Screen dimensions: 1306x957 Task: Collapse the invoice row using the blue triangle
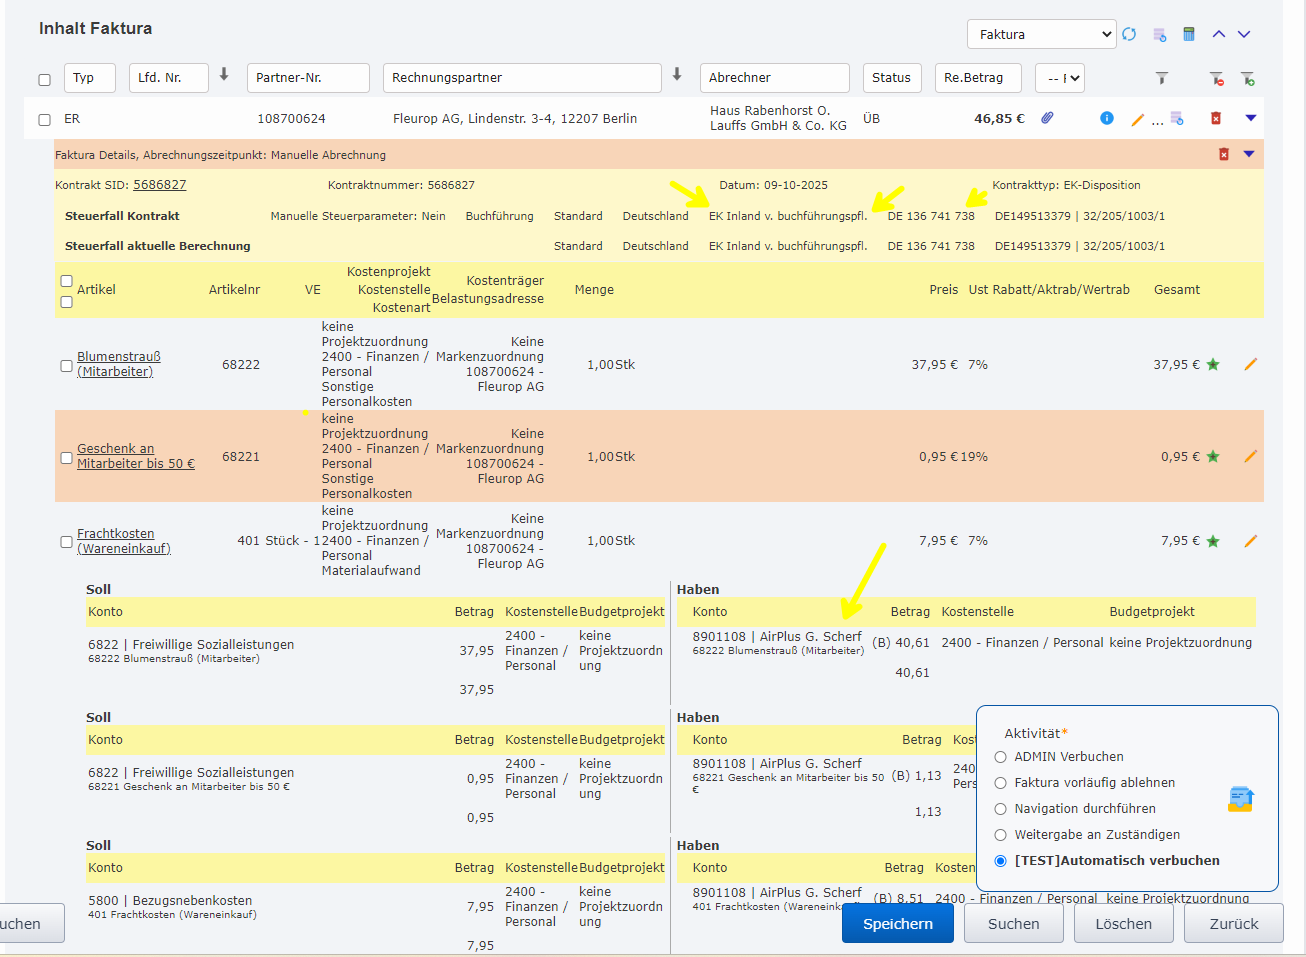coord(1250,118)
